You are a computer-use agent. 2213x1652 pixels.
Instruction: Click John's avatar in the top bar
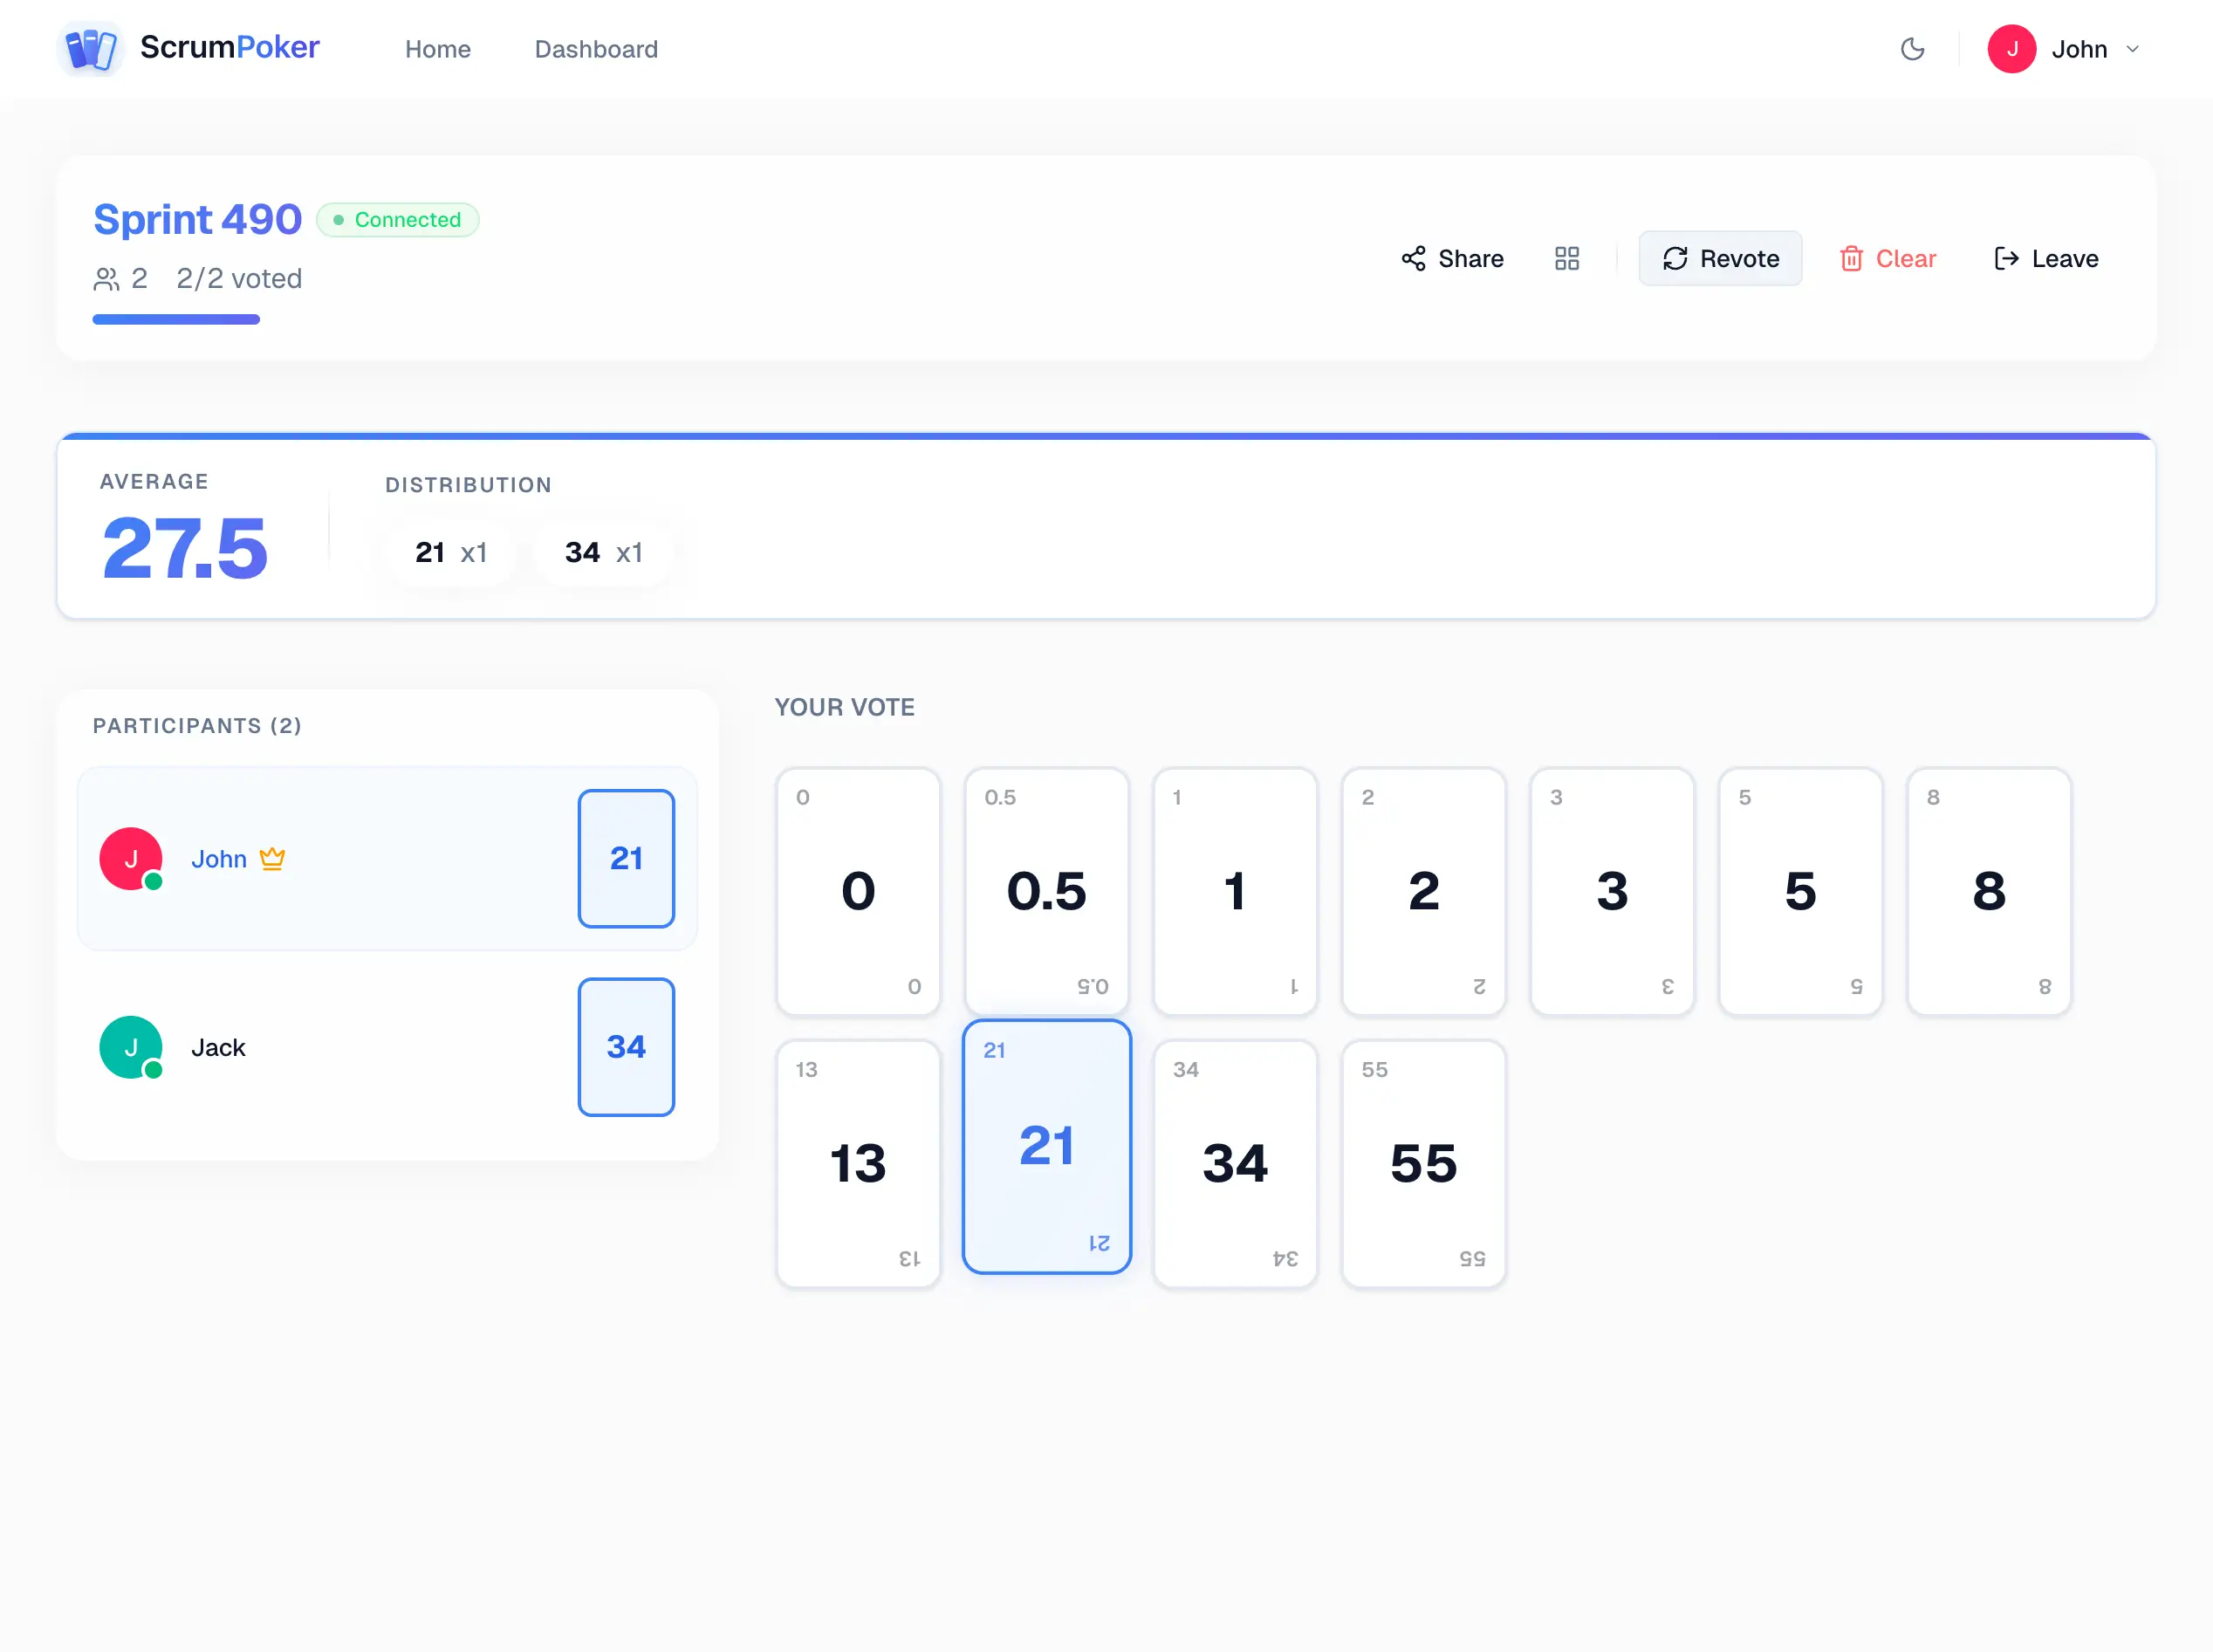[2012, 48]
